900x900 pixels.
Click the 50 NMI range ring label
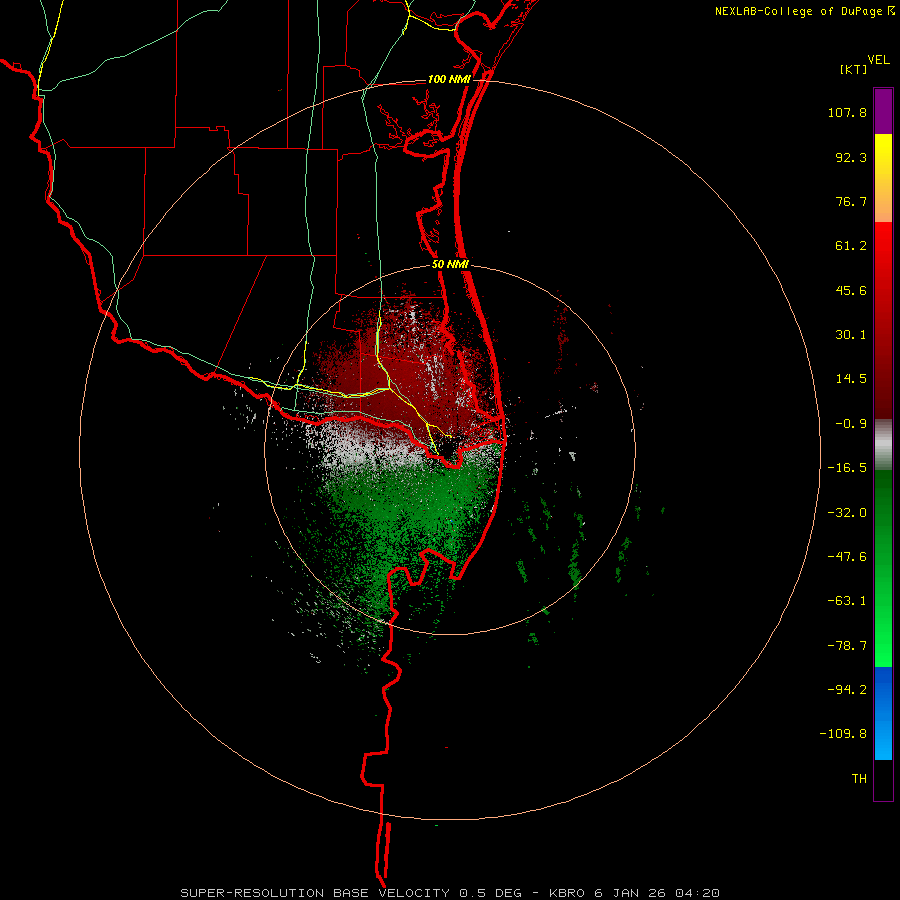pos(450,265)
